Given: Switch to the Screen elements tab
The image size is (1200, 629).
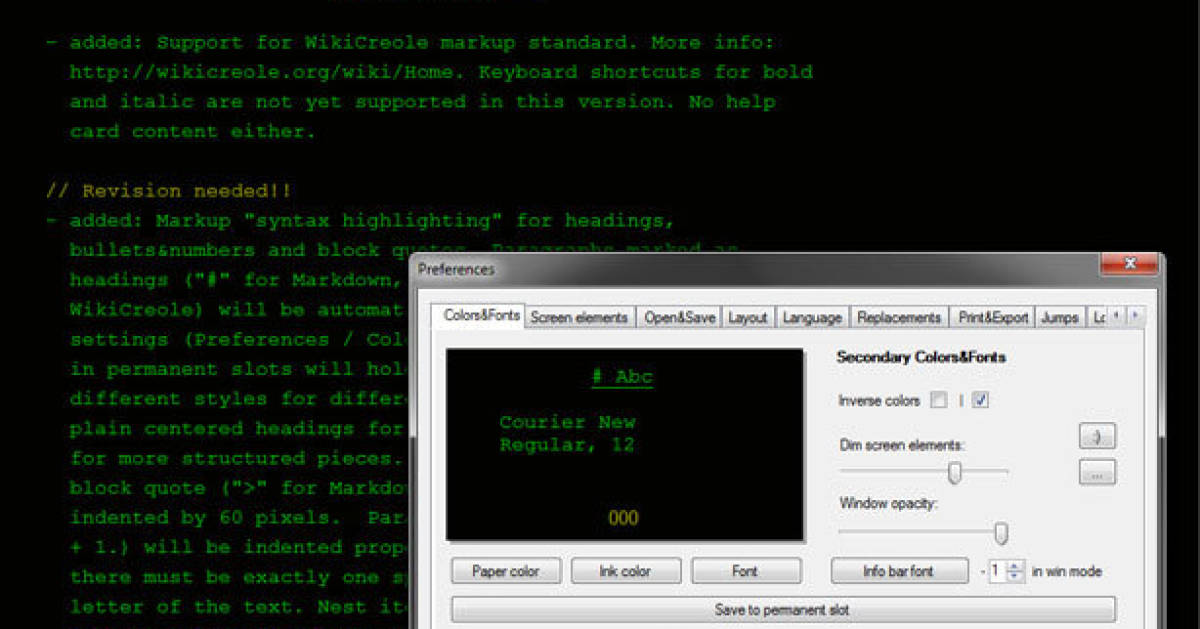Looking at the screenshot, I should click(580, 316).
